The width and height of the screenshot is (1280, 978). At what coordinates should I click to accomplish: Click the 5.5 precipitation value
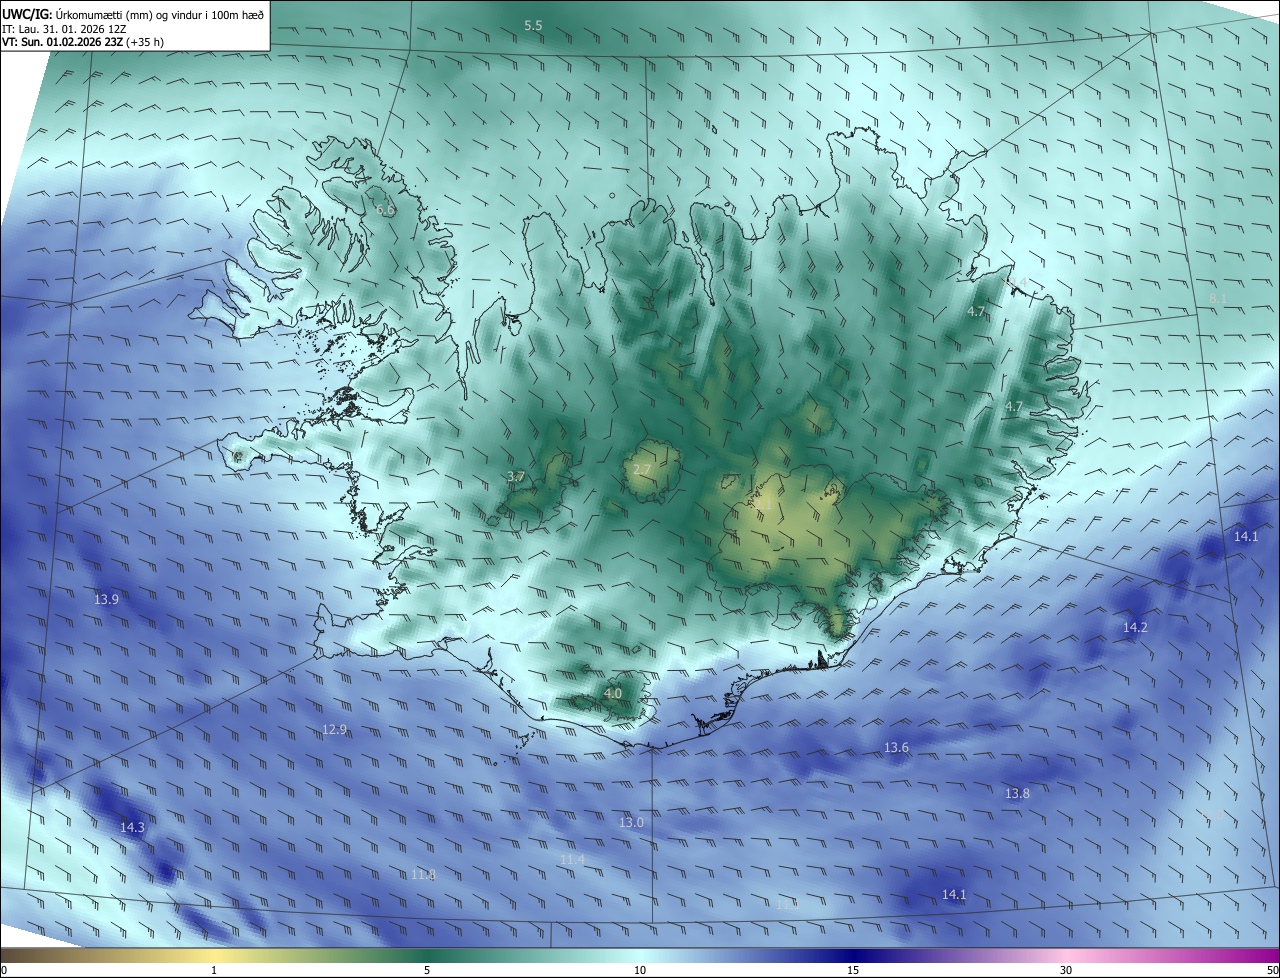pyautogui.click(x=533, y=25)
